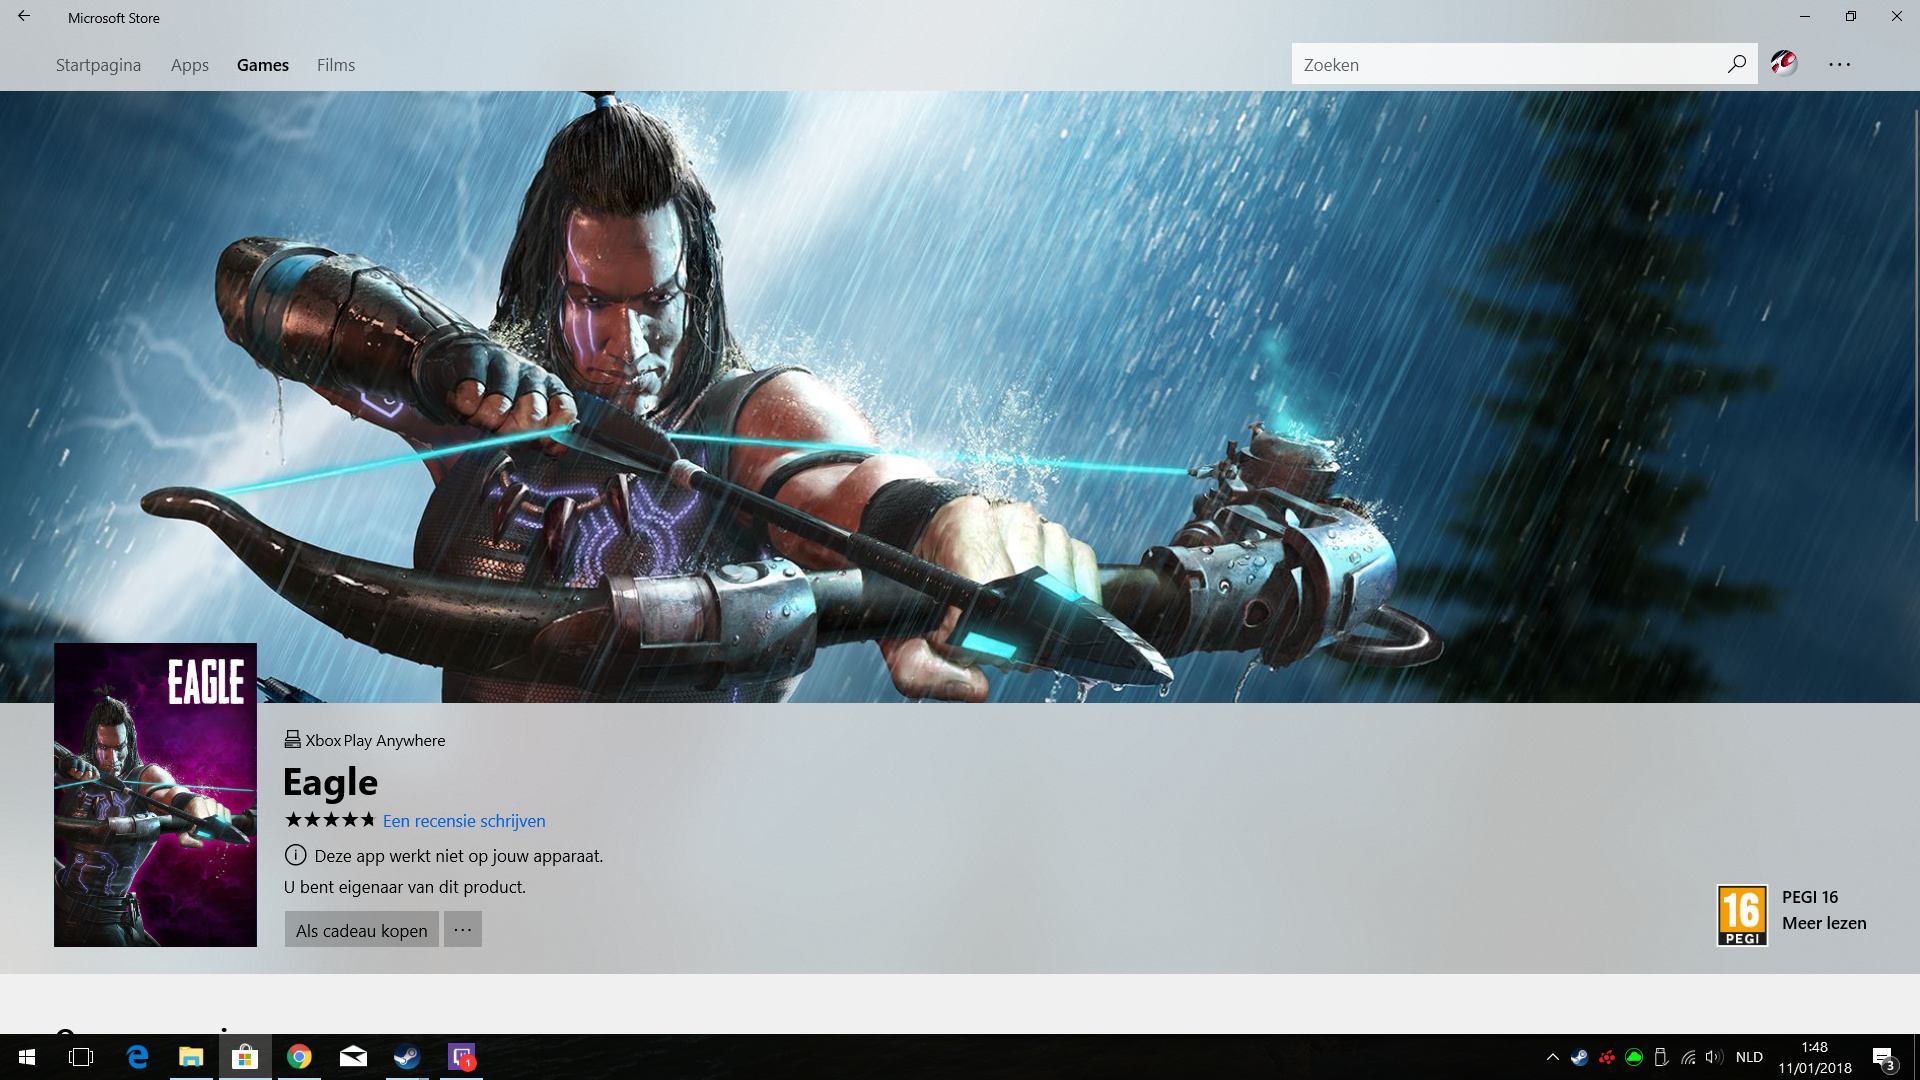Image resolution: width=1920 pixels, height=1080 pixels.
Task: Open File Explorer from the taskbar
Action: 191,1057
